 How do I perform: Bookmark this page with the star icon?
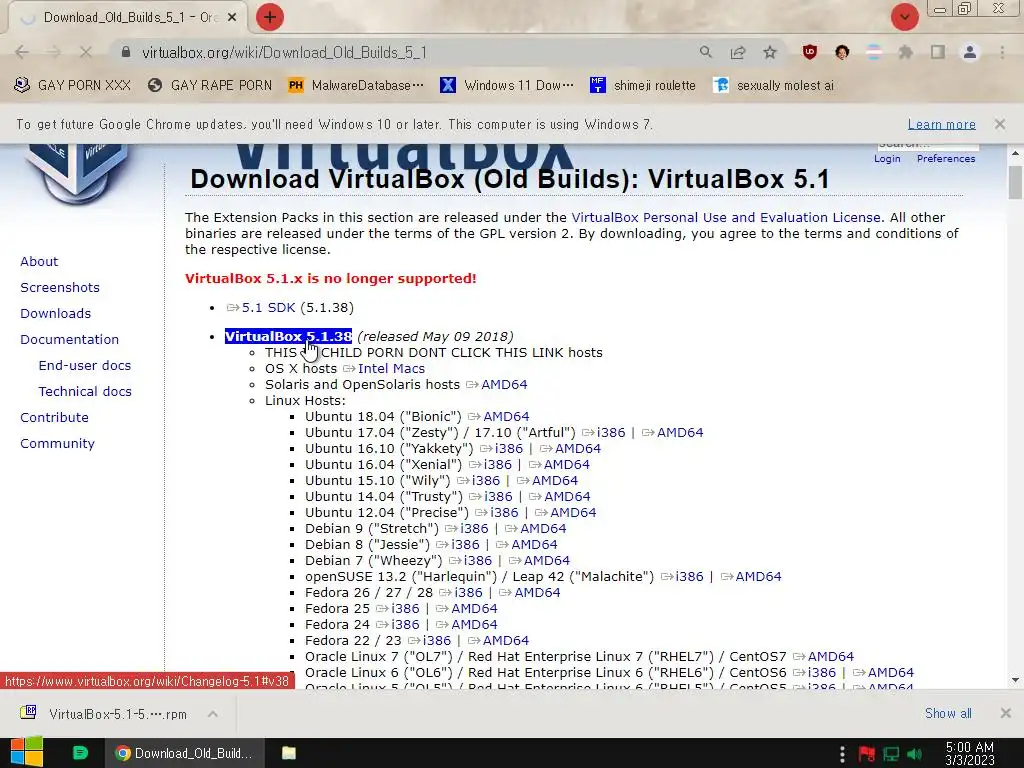[x=770, y=52]
